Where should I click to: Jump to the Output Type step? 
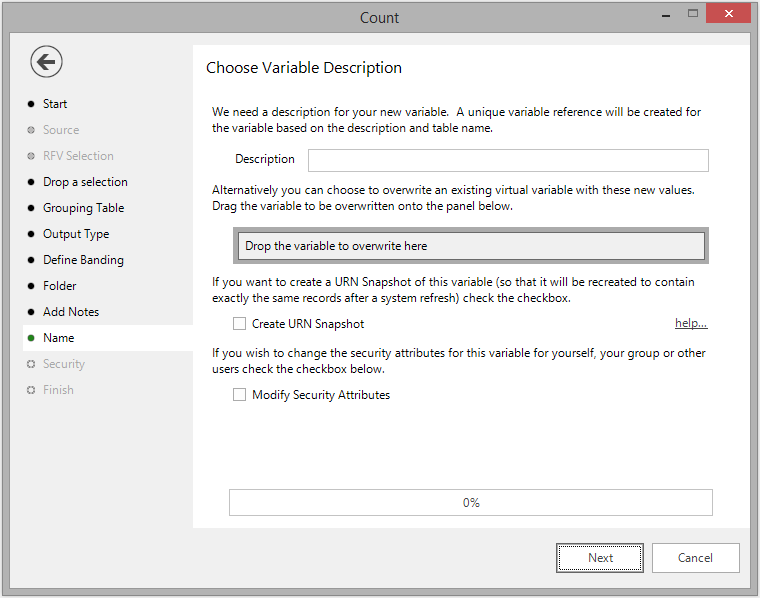[76, 234]
